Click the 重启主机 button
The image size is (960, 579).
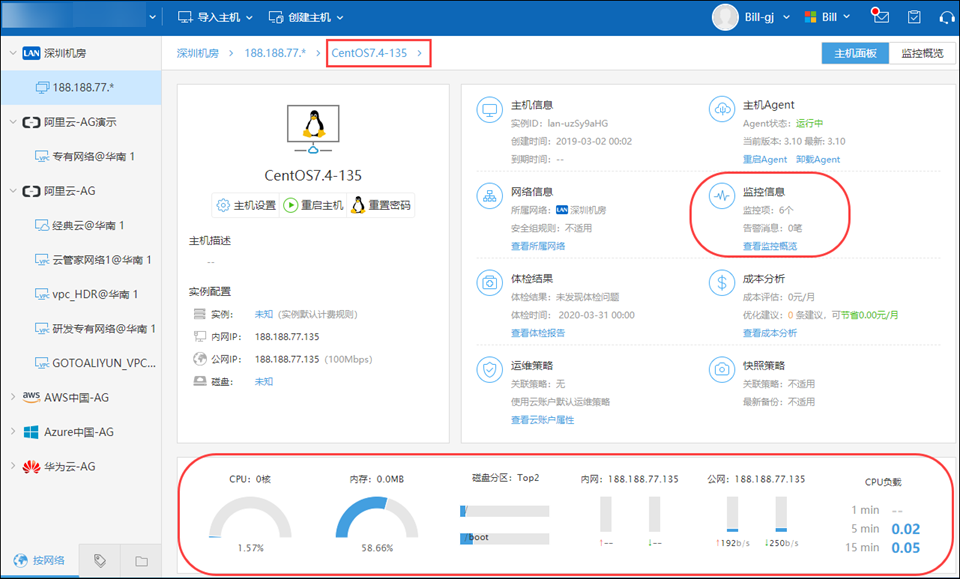point(313,205)
